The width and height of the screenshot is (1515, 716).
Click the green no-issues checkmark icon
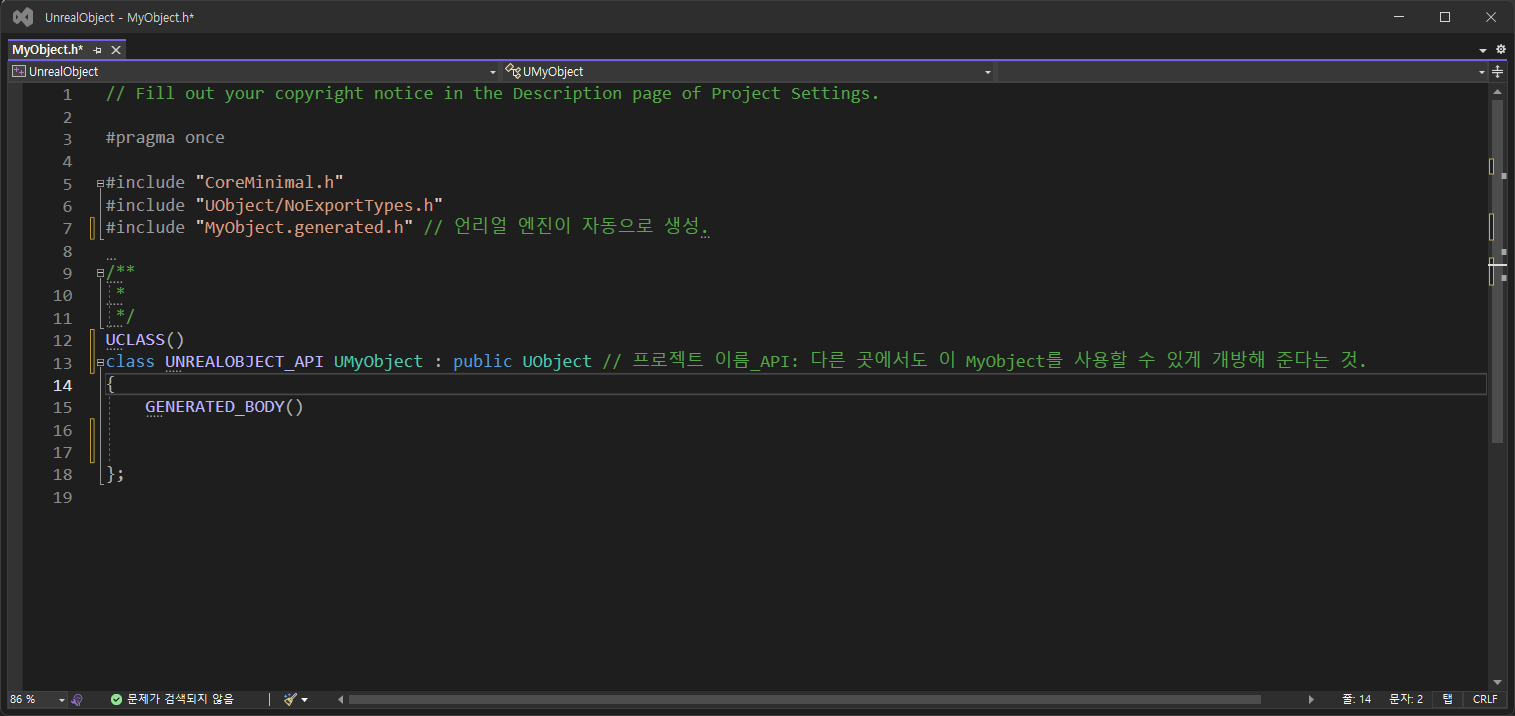pyautogui.click(x=116, y=700)
